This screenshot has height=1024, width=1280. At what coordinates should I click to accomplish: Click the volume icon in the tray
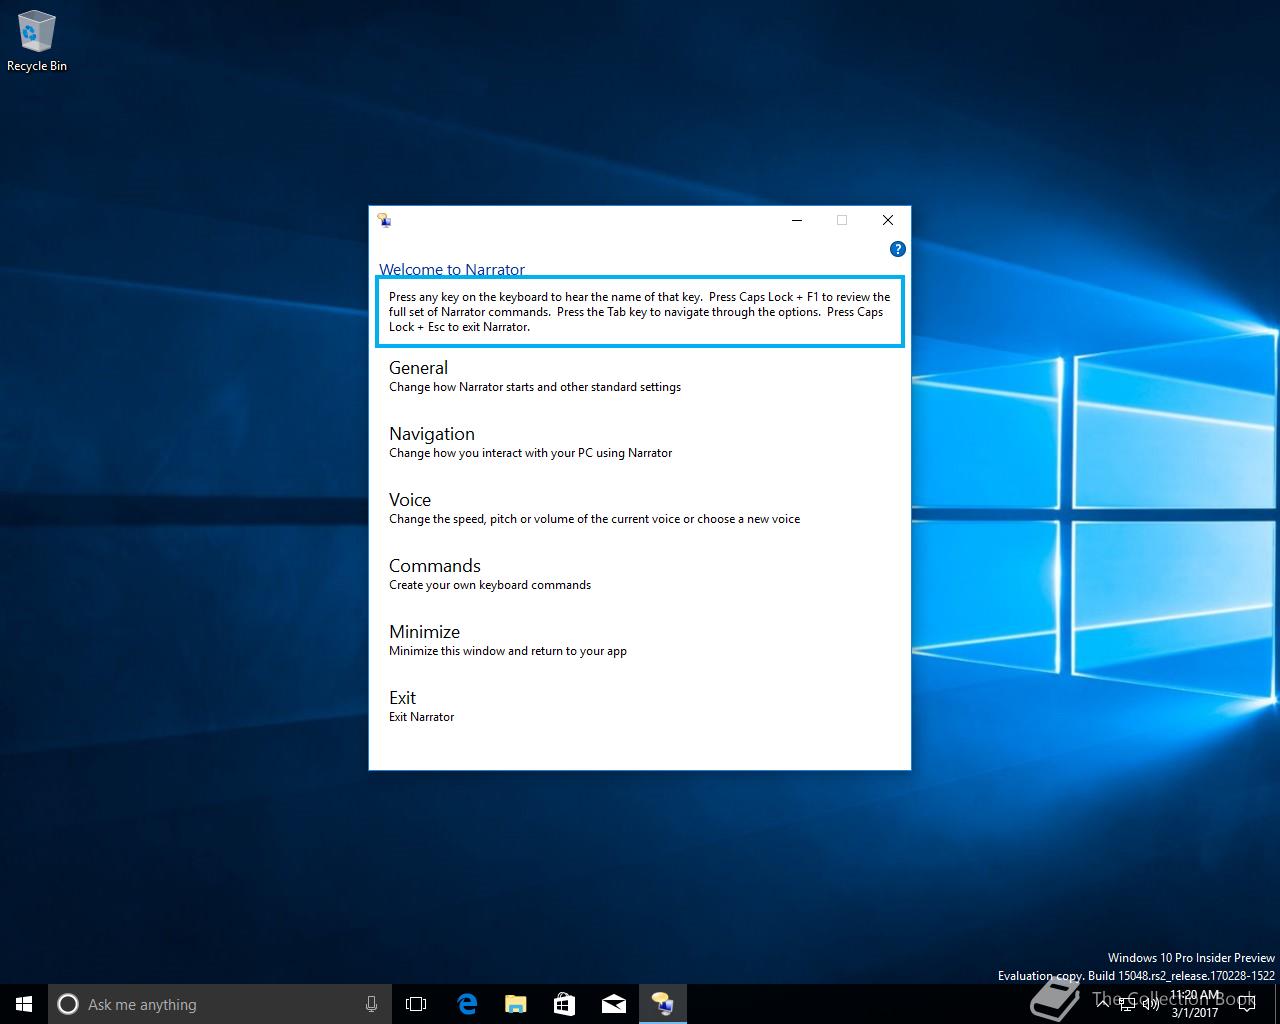pos(1150,1004)
